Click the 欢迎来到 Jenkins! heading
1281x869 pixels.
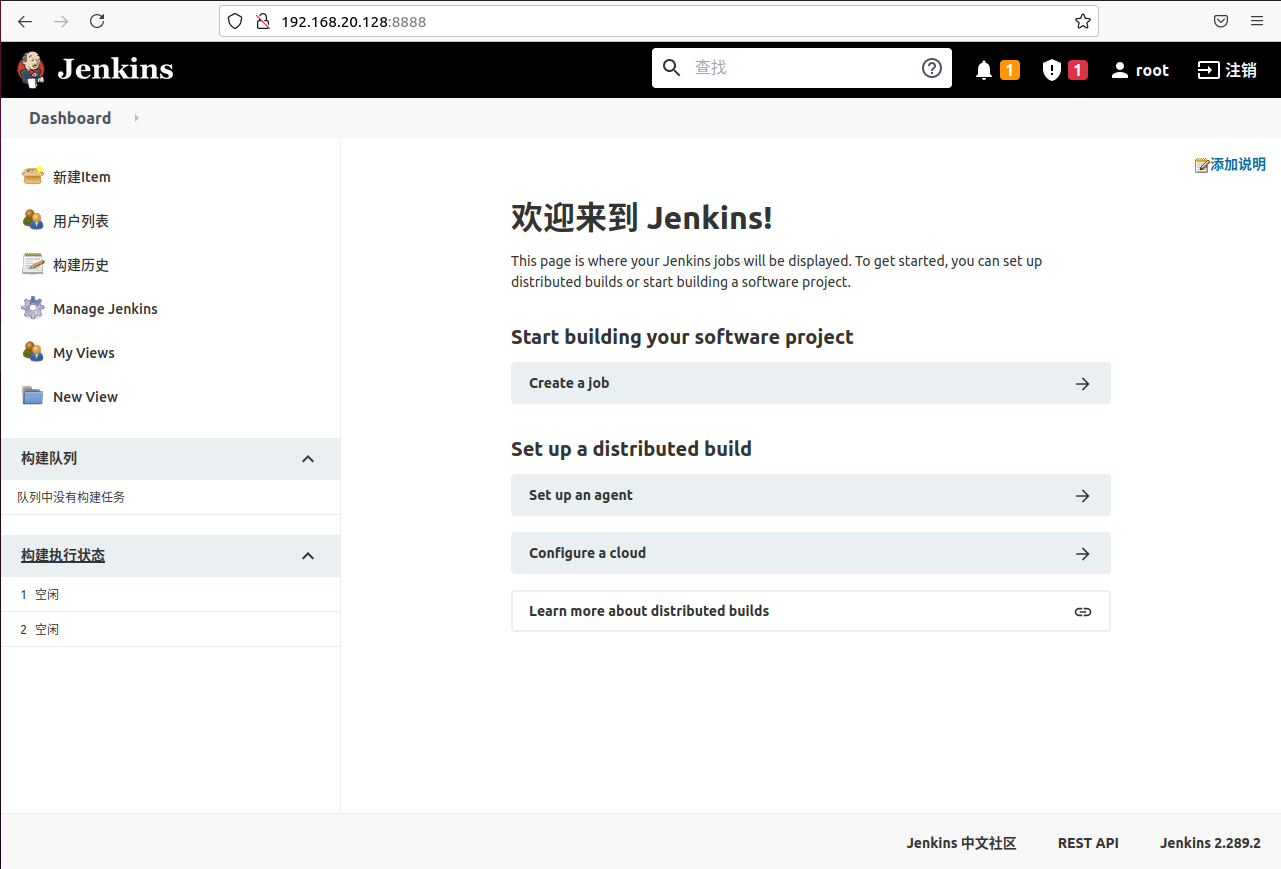tap(641, 218)
